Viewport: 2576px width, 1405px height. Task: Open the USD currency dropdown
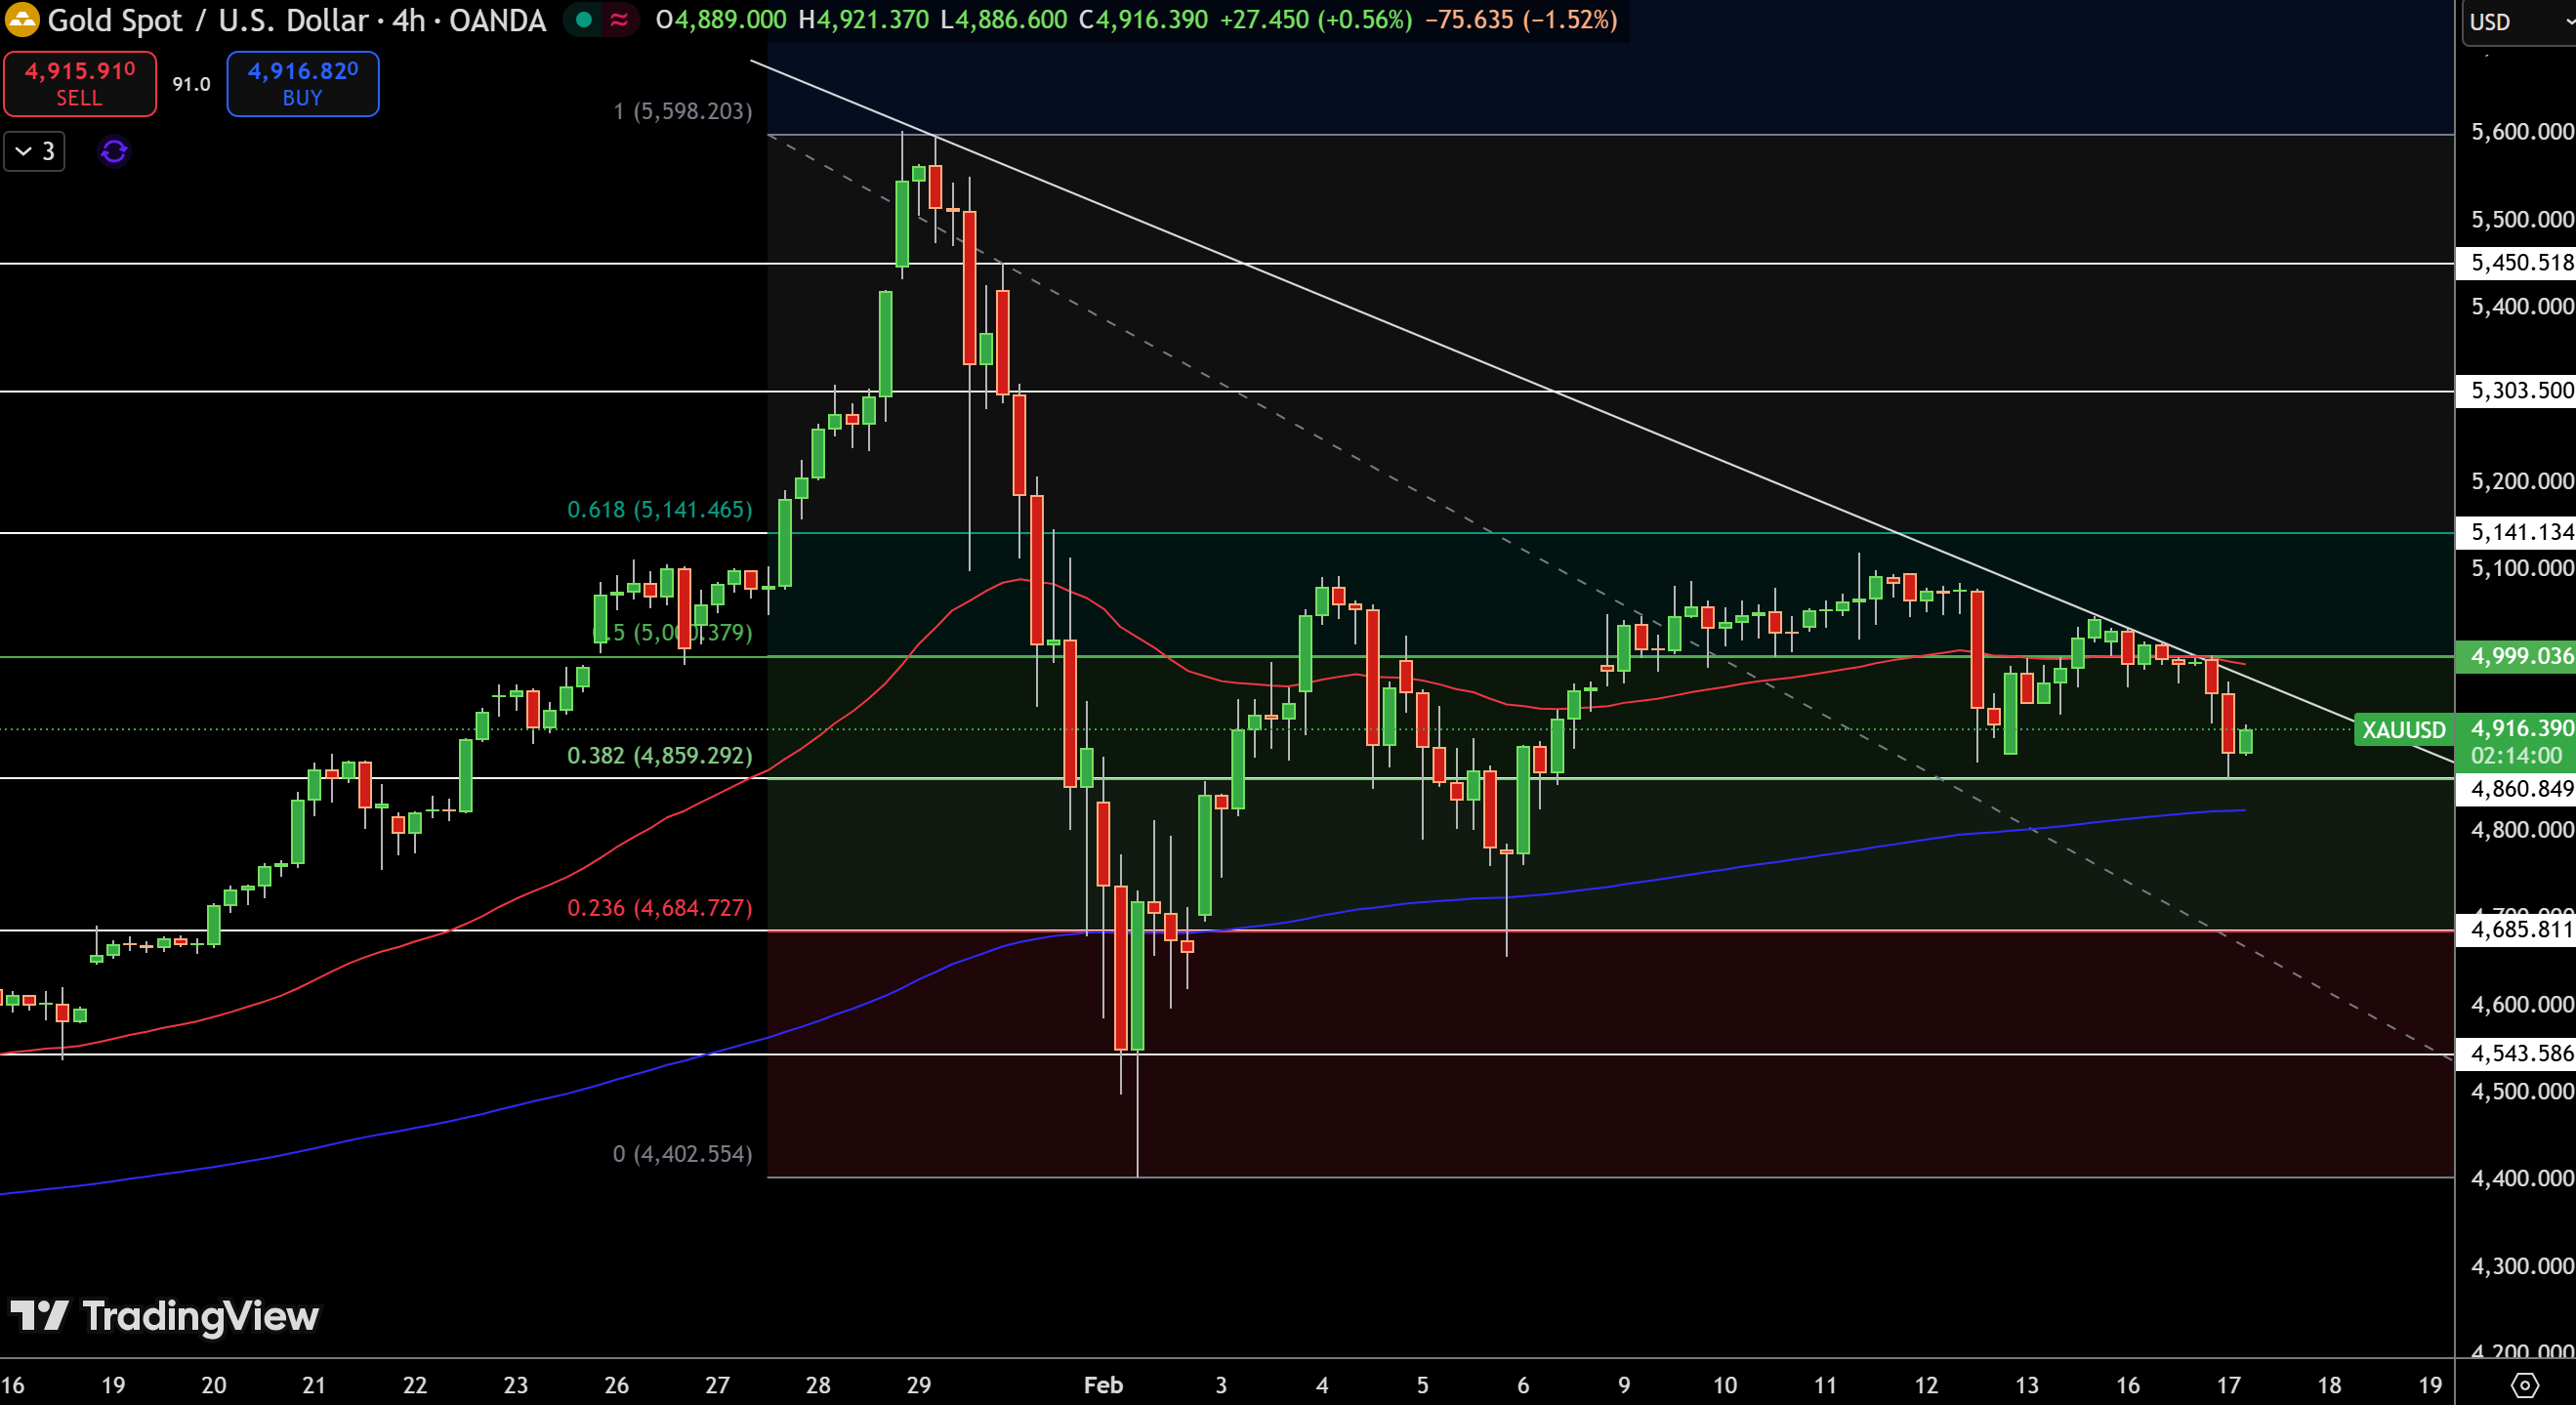click(2518, 22)
